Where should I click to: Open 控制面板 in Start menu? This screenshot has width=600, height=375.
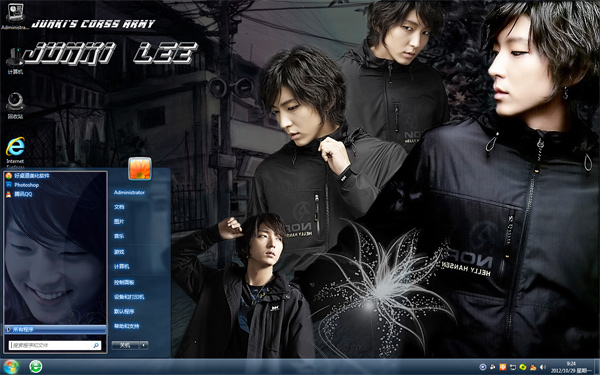pos(124,282)
